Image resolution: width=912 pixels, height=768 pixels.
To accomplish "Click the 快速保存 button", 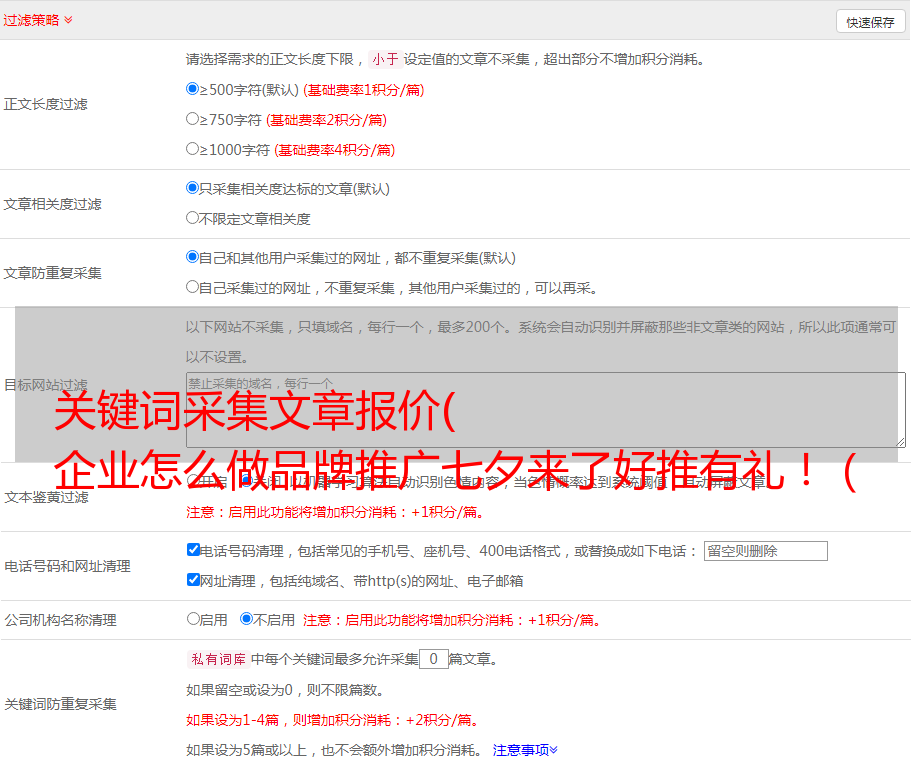I will point(870,22).
